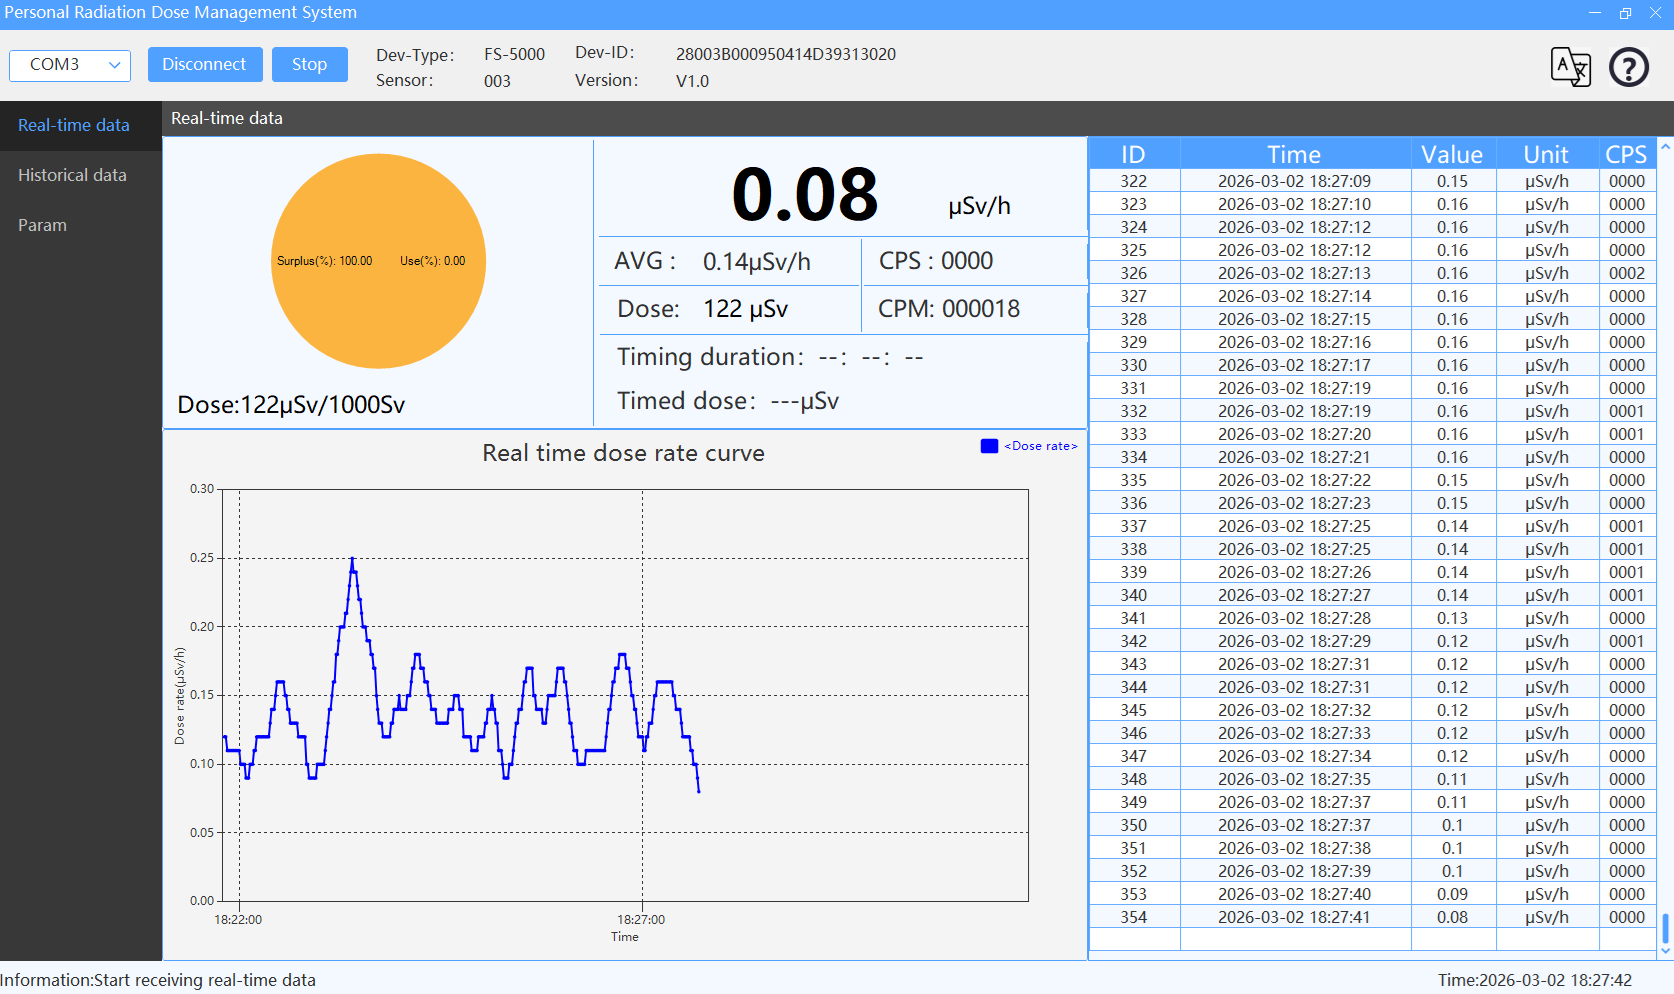
Task: Select table row with ID 354
Action: 1294,917
